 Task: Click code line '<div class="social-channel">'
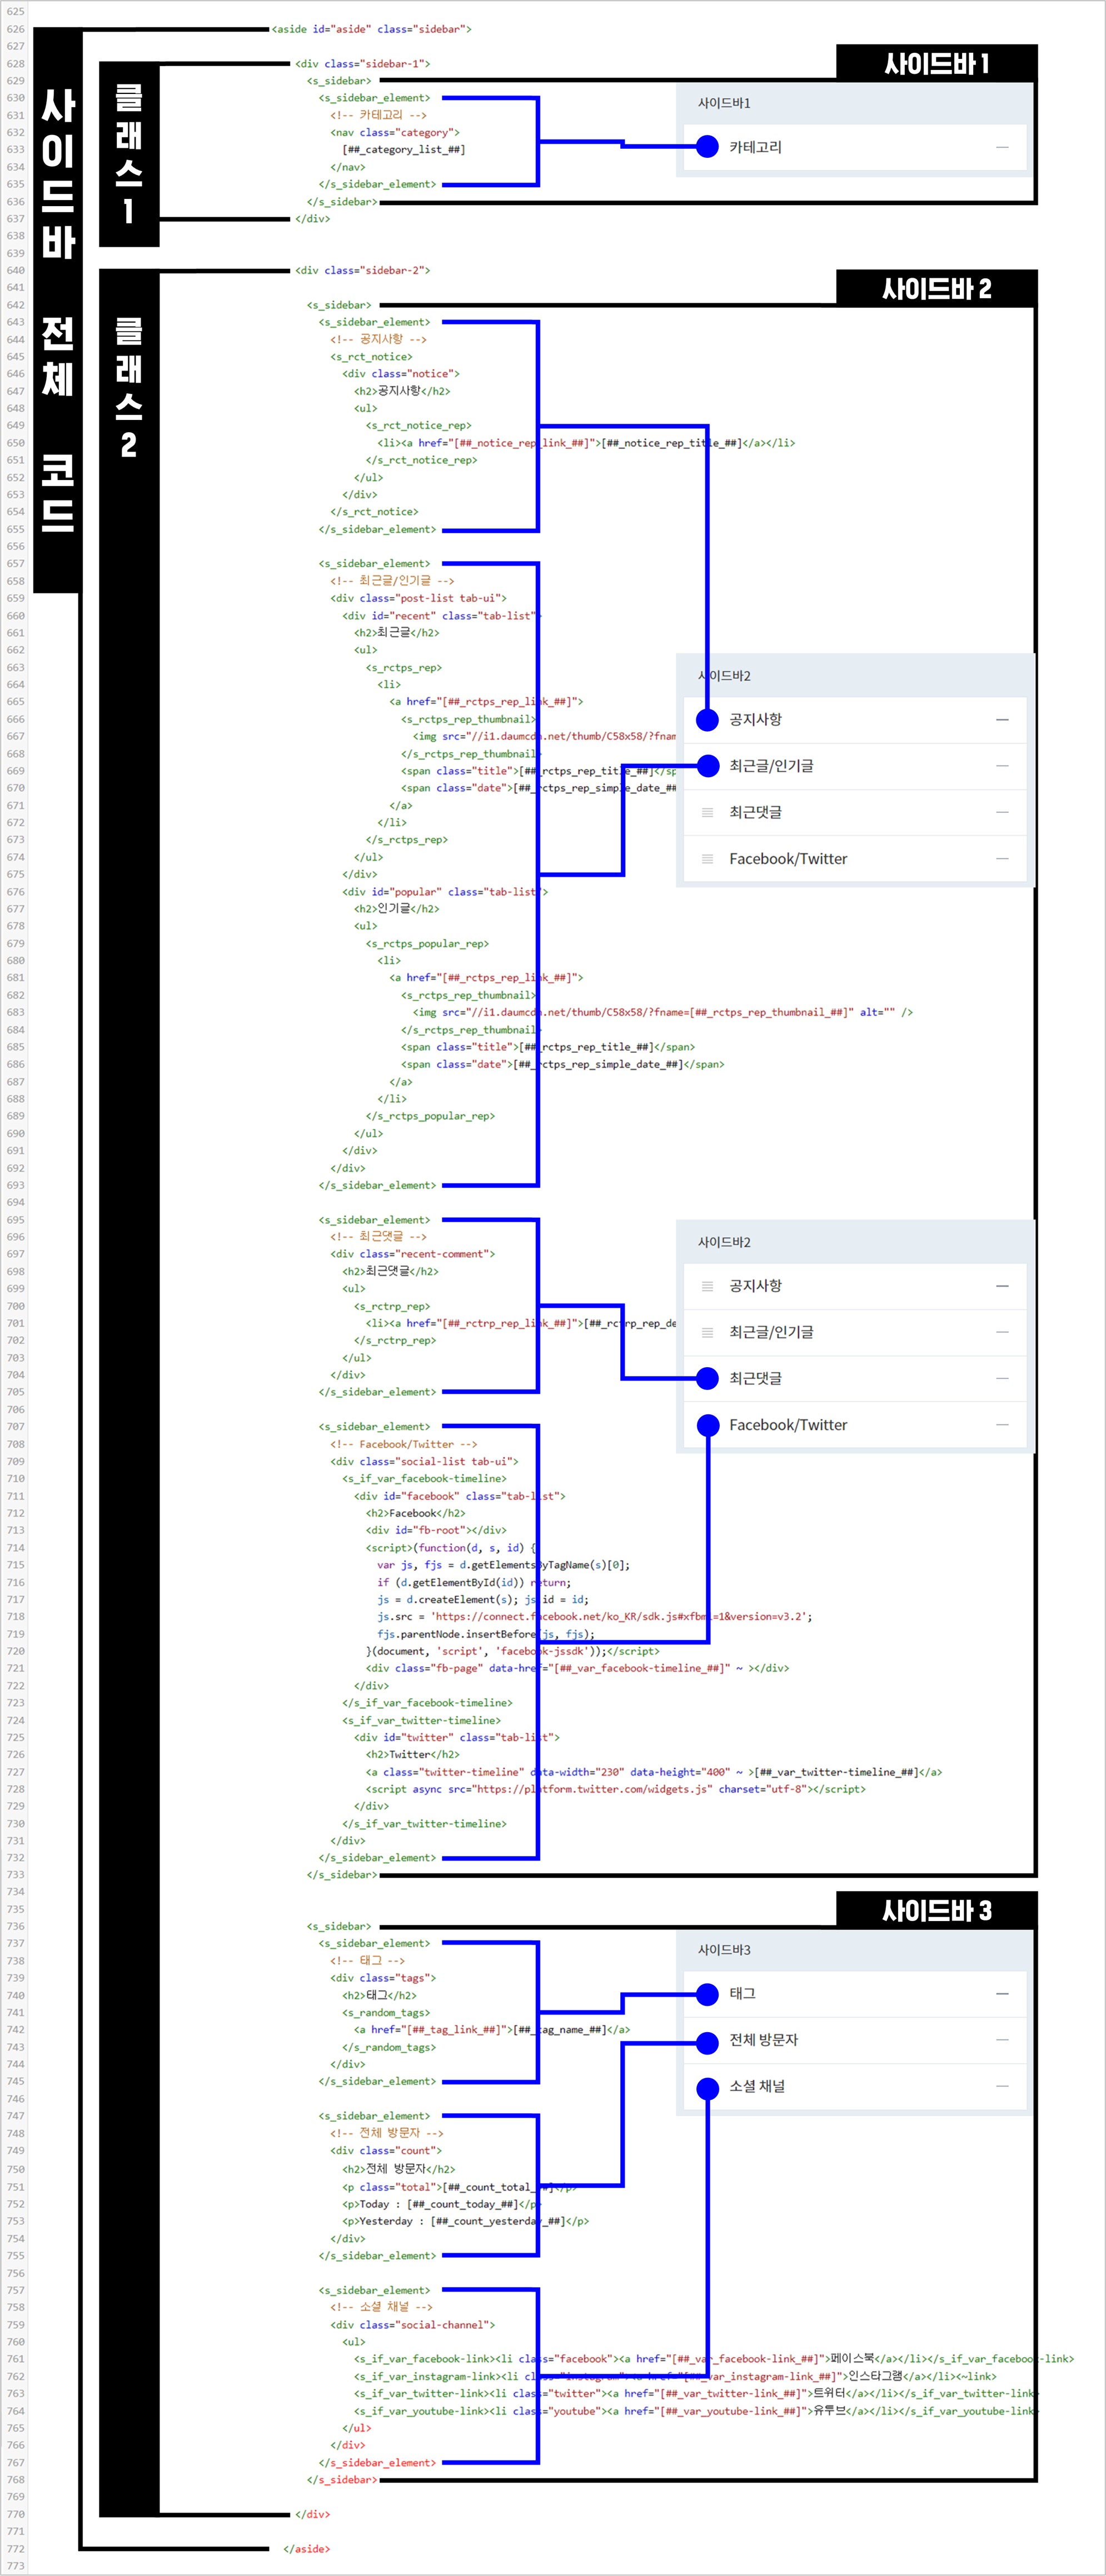click(412, 2324)
